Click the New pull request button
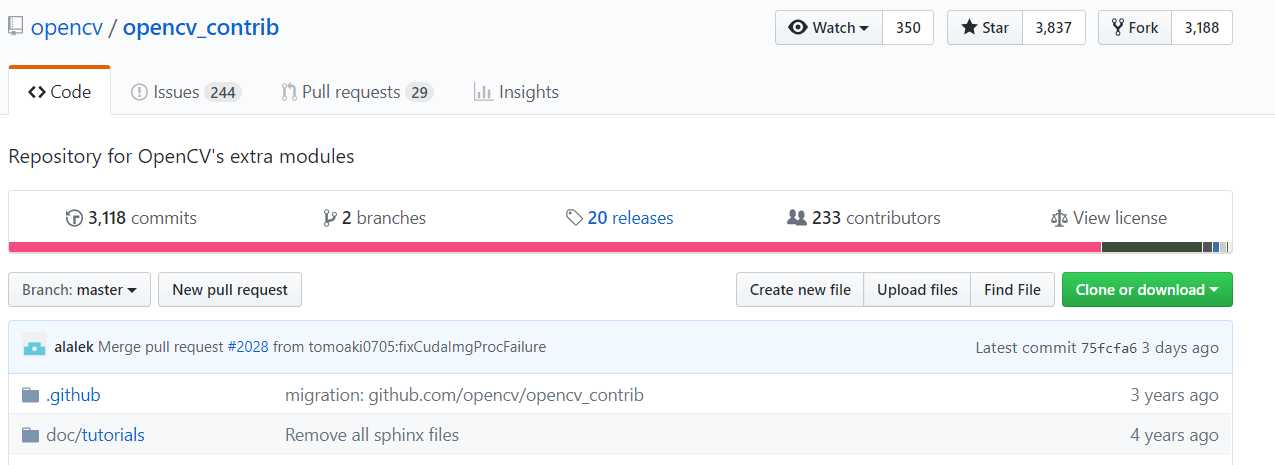Viewport: 1275px width, 465px height. pyautogui.click(x=230, y=290)
